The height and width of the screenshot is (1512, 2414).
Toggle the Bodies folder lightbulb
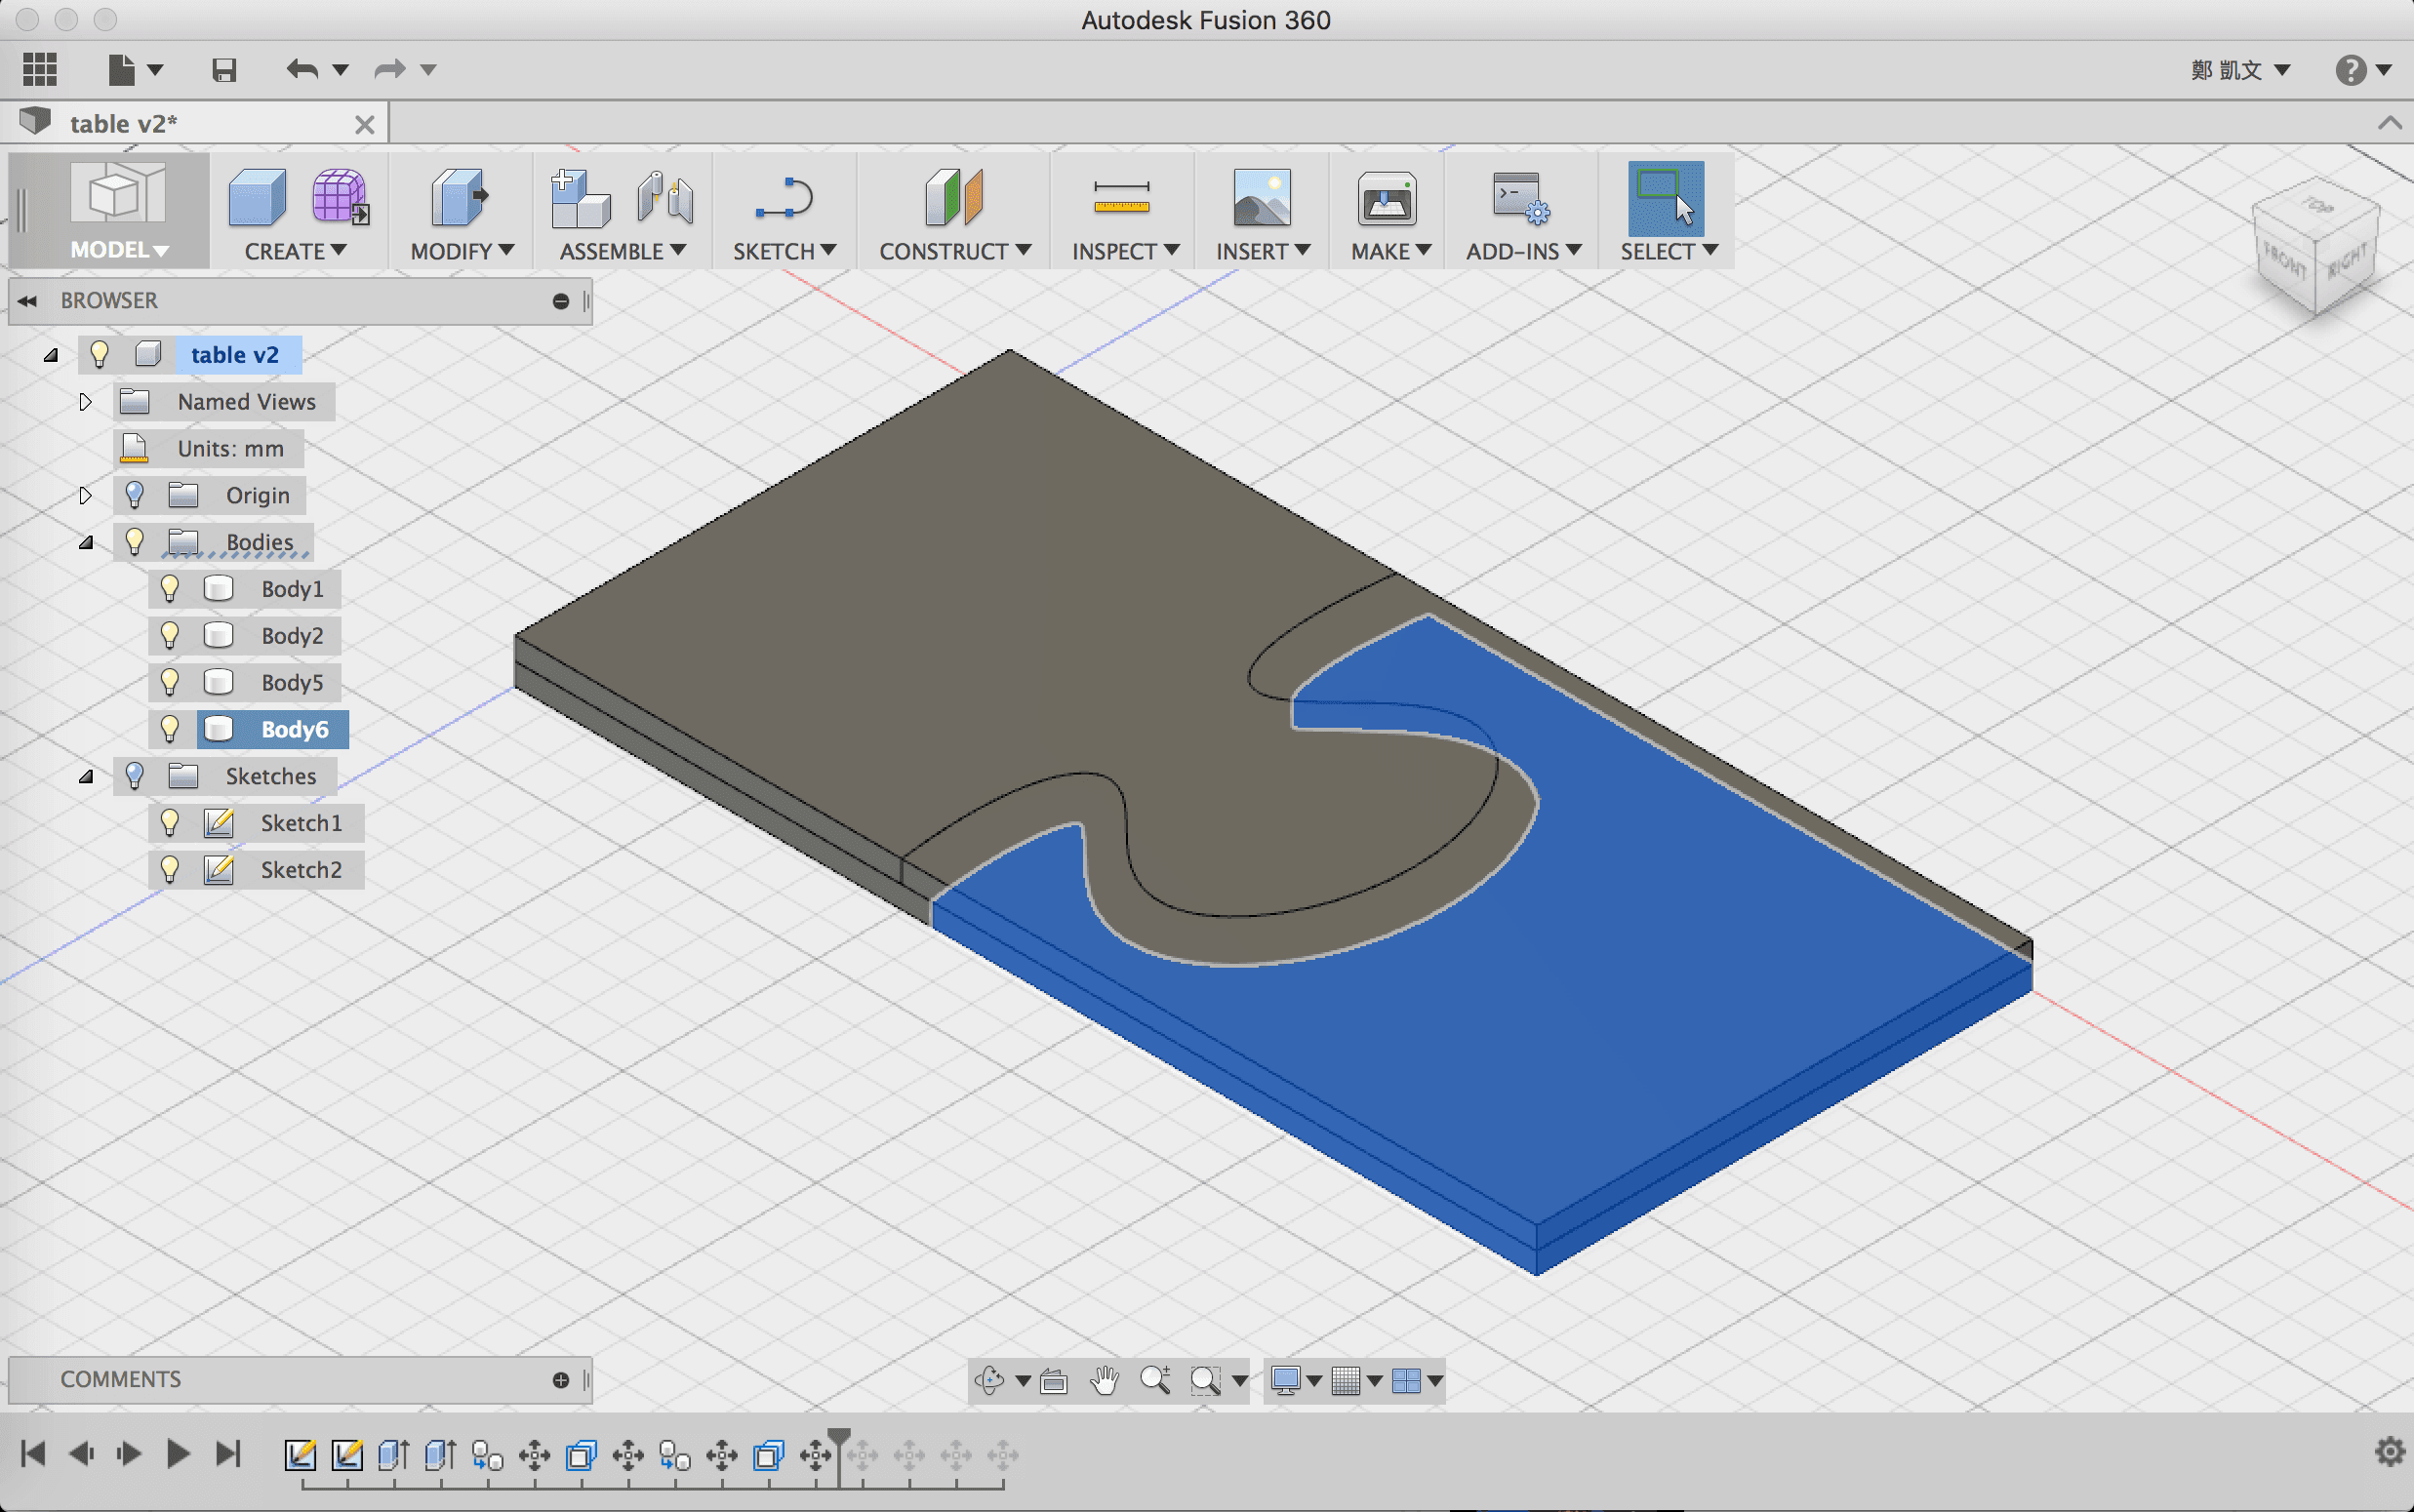click(134, 542)
